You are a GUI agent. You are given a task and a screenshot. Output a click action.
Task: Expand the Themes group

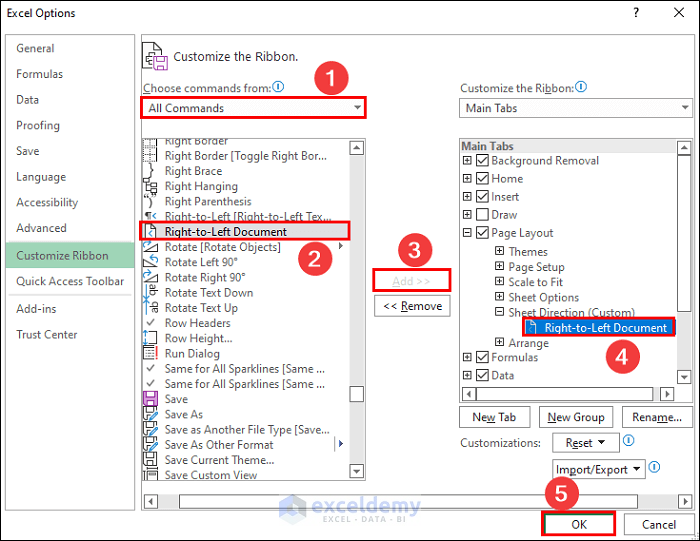(500, 251)
